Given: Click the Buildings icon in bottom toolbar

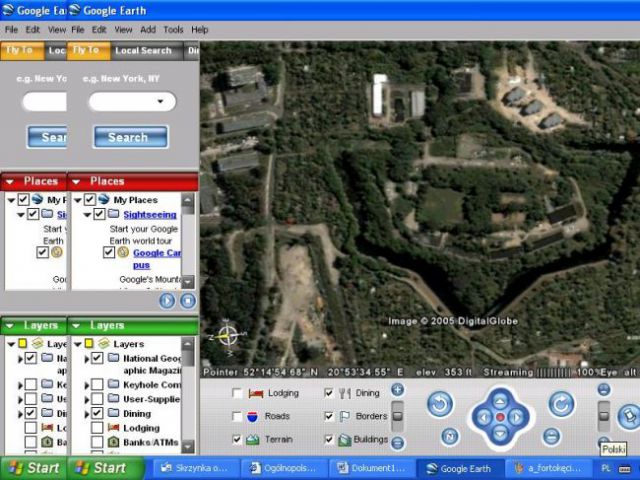Looking at the screenshot, I should [x=345, y=440].
